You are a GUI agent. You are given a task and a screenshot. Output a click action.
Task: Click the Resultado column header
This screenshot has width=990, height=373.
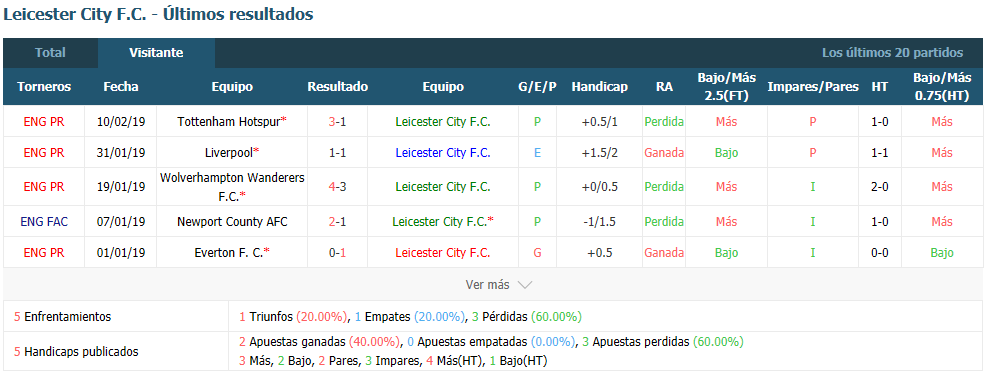(x=337, y=87)
